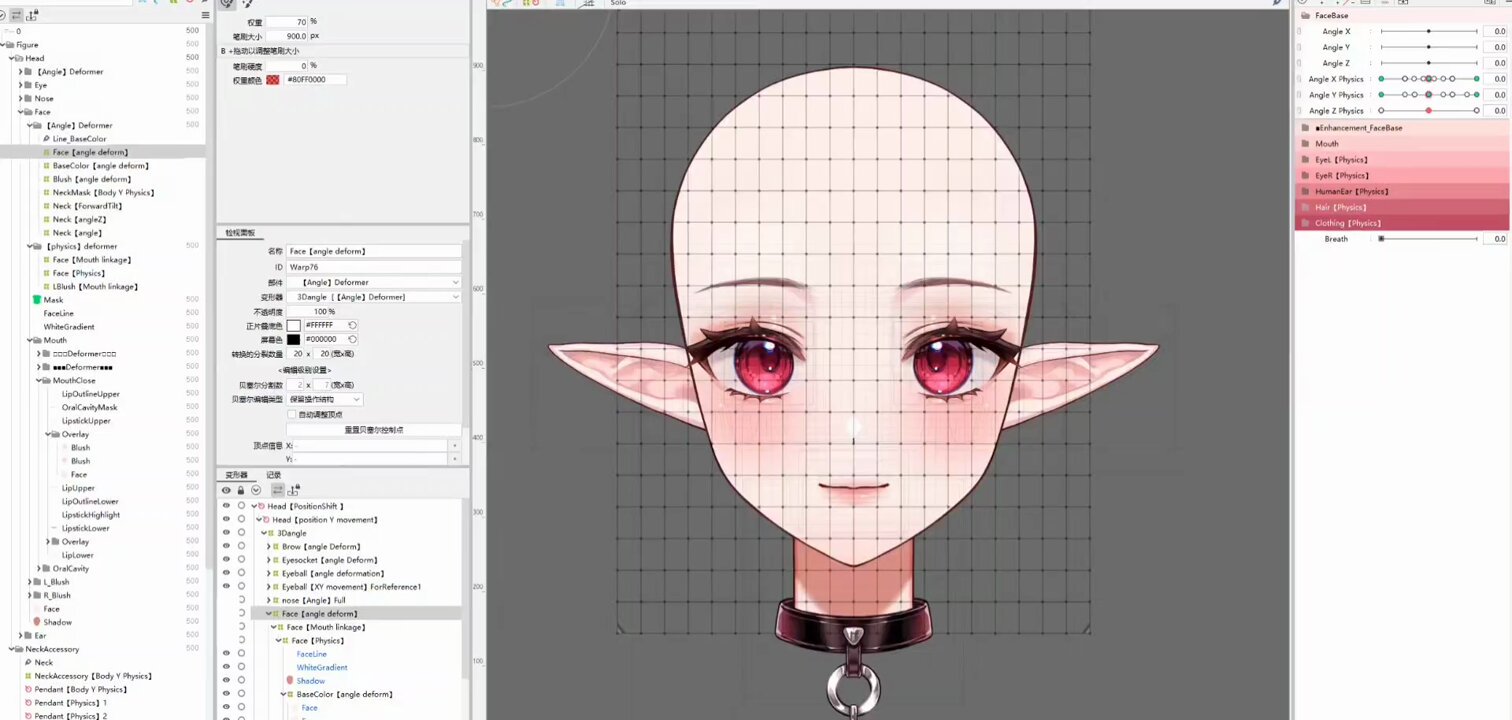Image resolution: width=1512 pixels, height=720 pixels.
Task: Toggle visibility of 3Dangle deformer
Action: 226,533
